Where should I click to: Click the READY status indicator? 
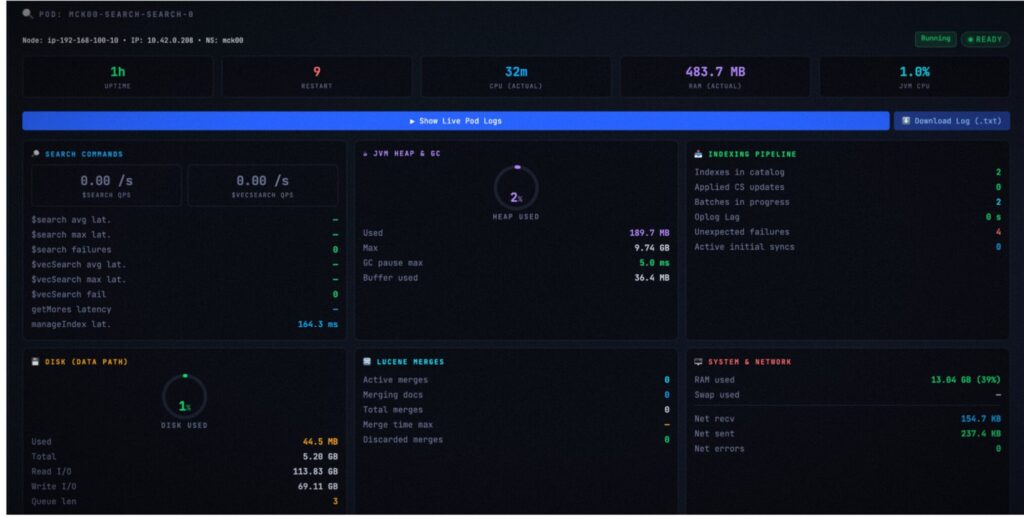(x=985, y=39)
